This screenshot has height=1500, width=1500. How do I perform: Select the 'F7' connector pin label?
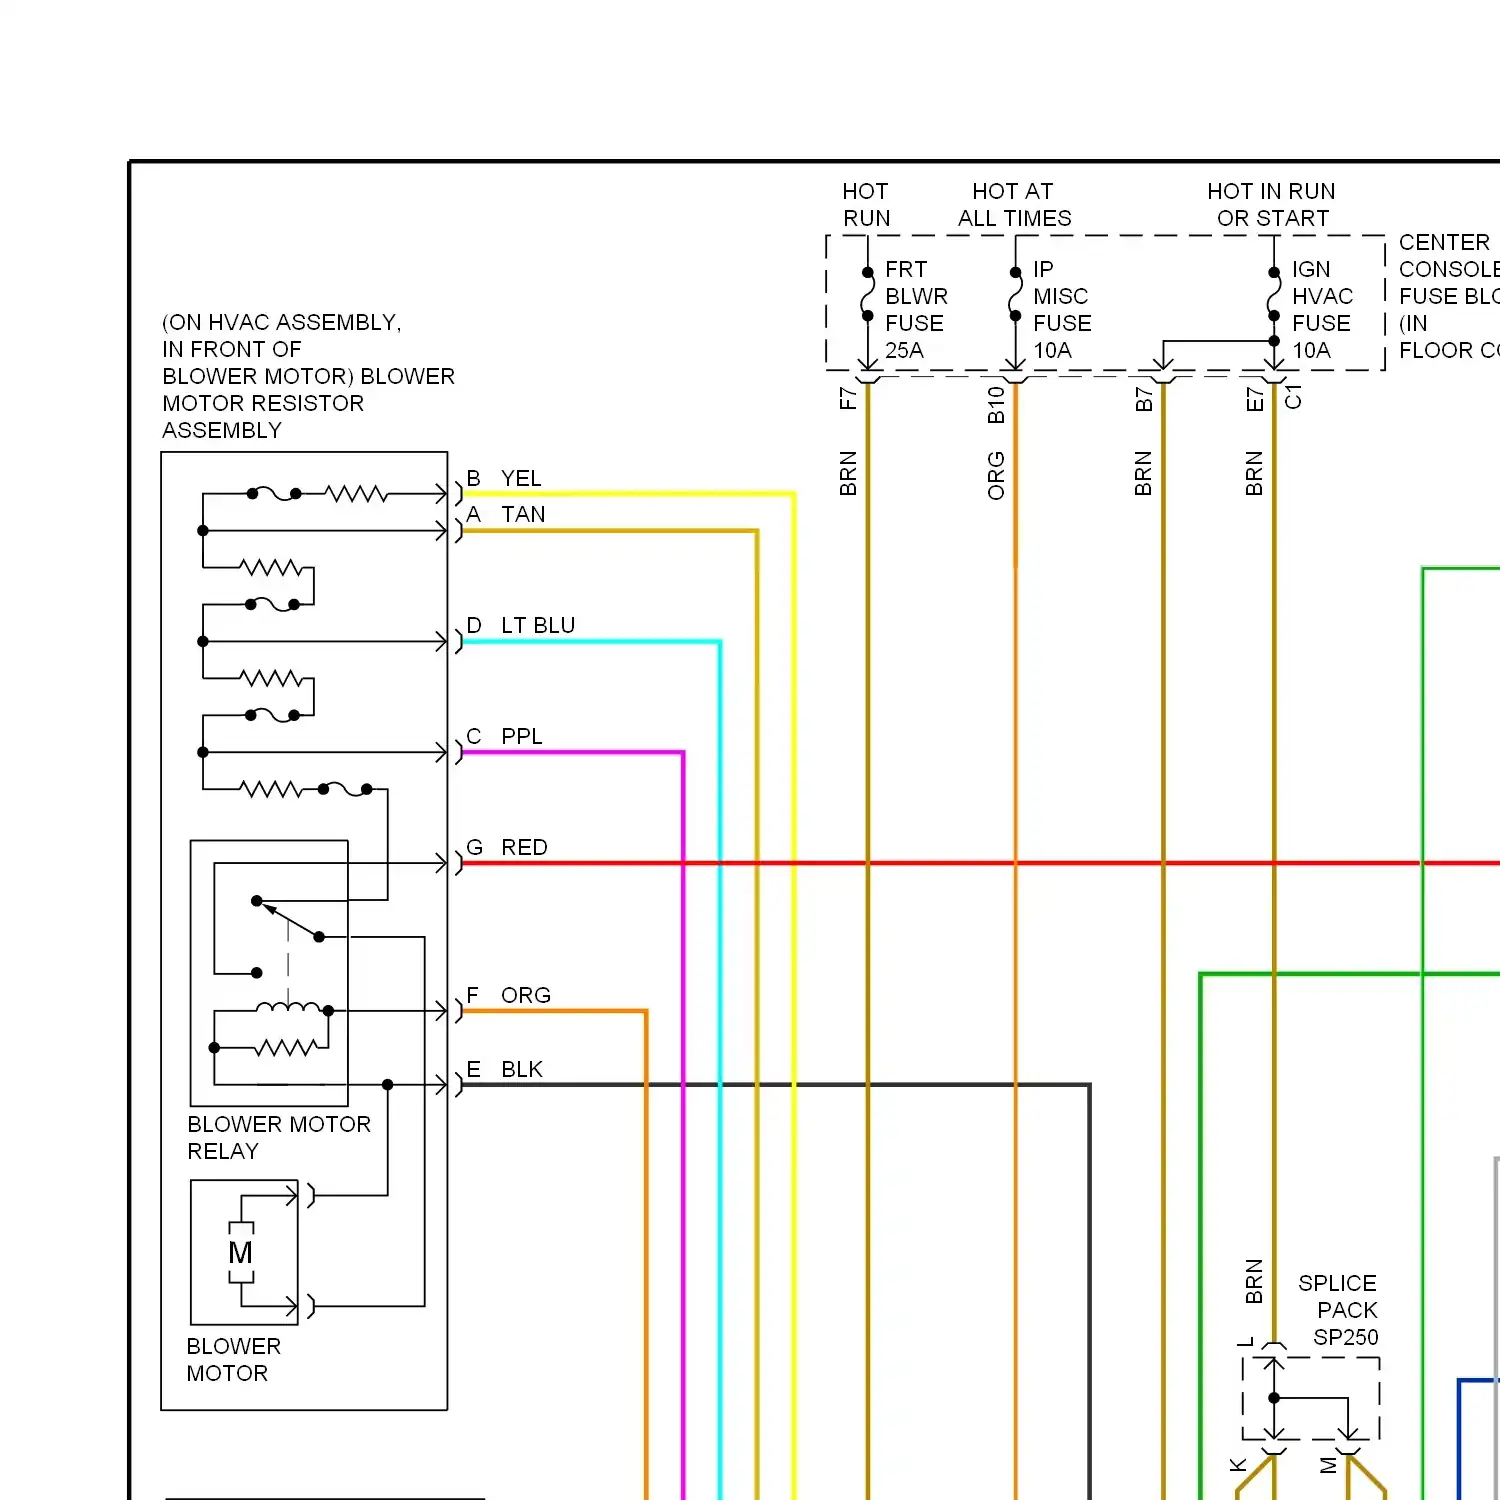point(848,399)
